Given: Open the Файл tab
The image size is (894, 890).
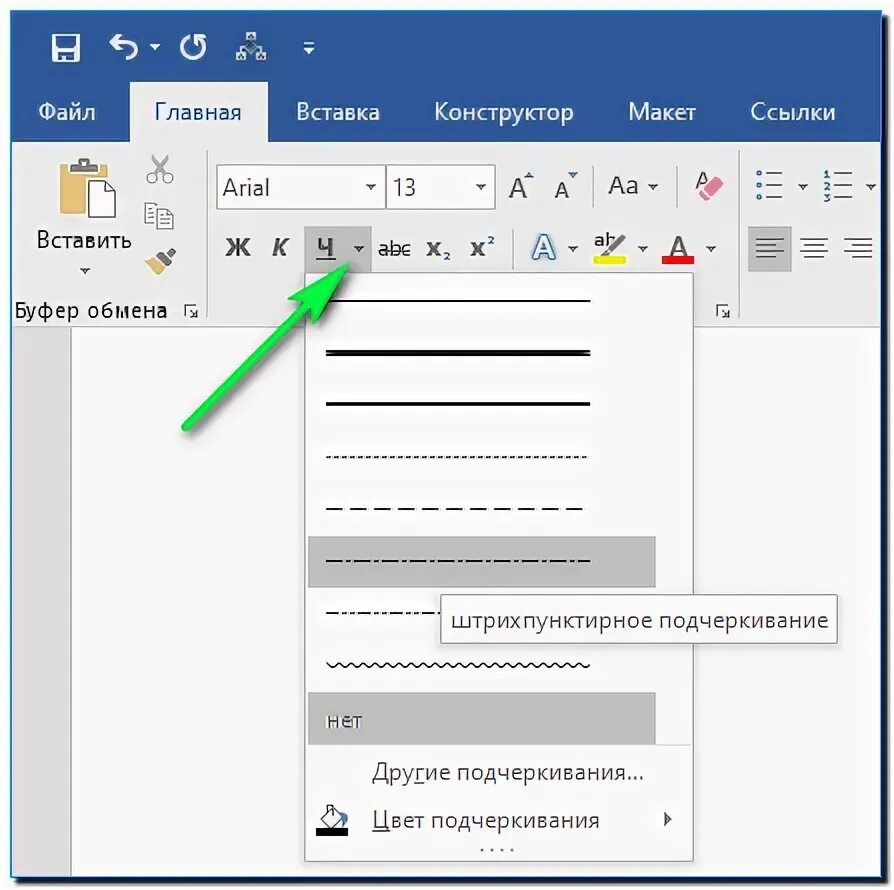Looking at the screenshot, I should coord(67,112).
